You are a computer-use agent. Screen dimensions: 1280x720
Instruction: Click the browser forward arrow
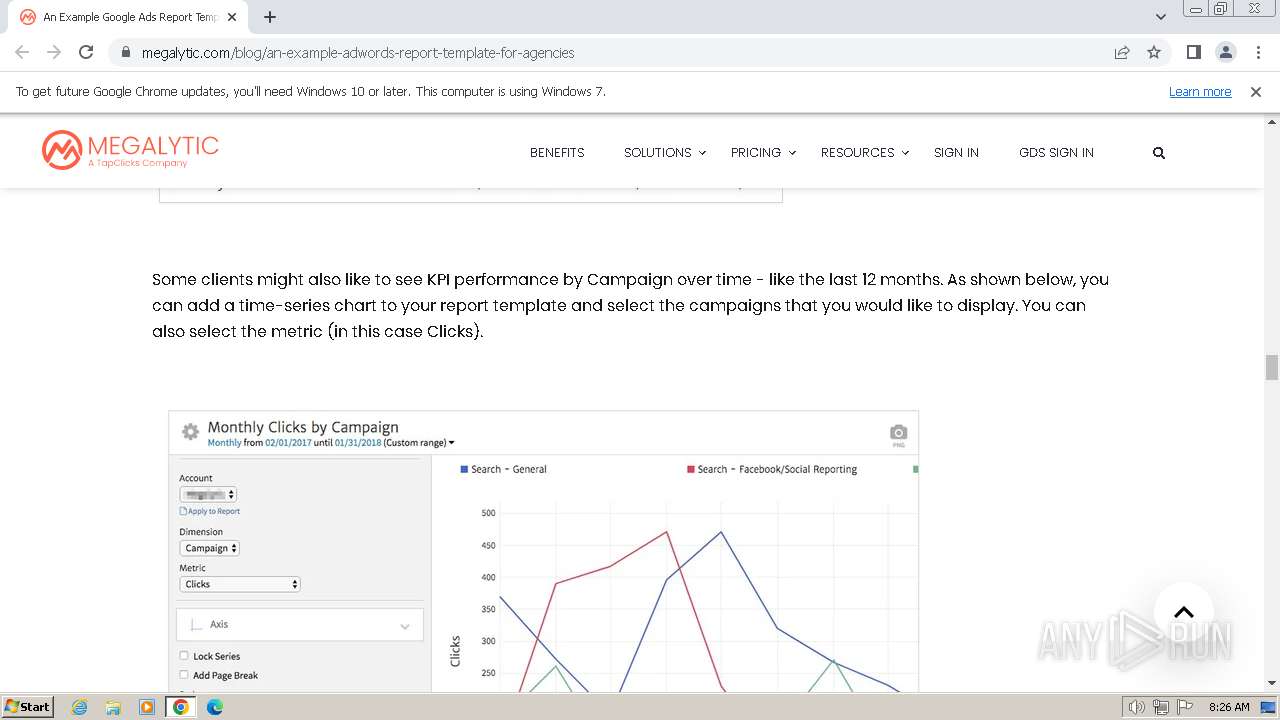(54, 52)
